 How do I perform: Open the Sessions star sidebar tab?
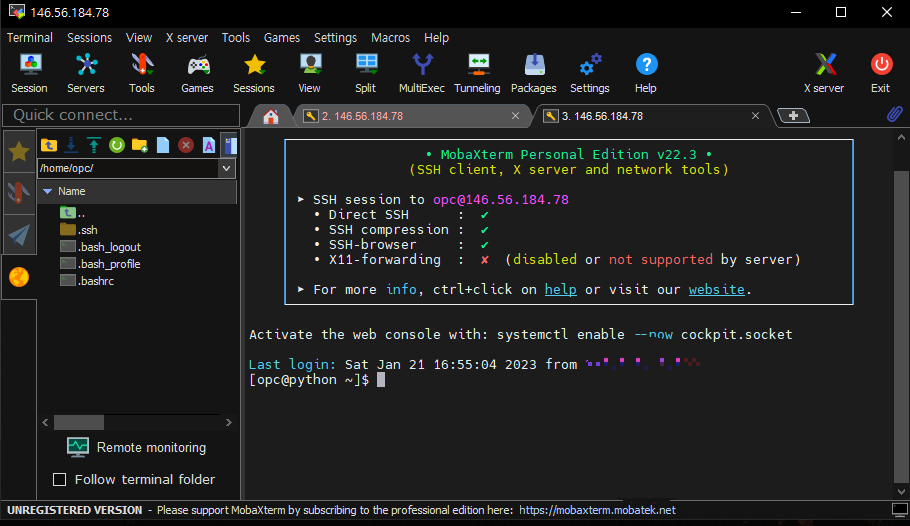[19, 152]
